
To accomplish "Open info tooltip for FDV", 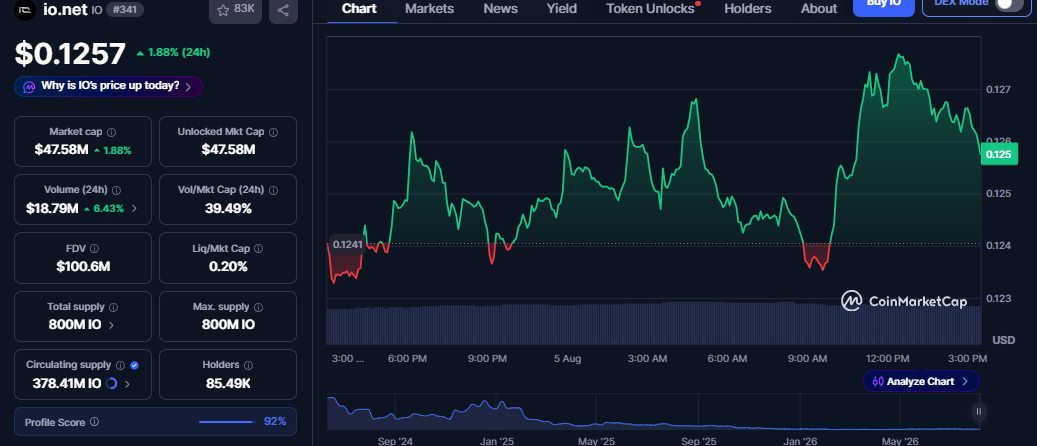I will click(x=94, y=249).
